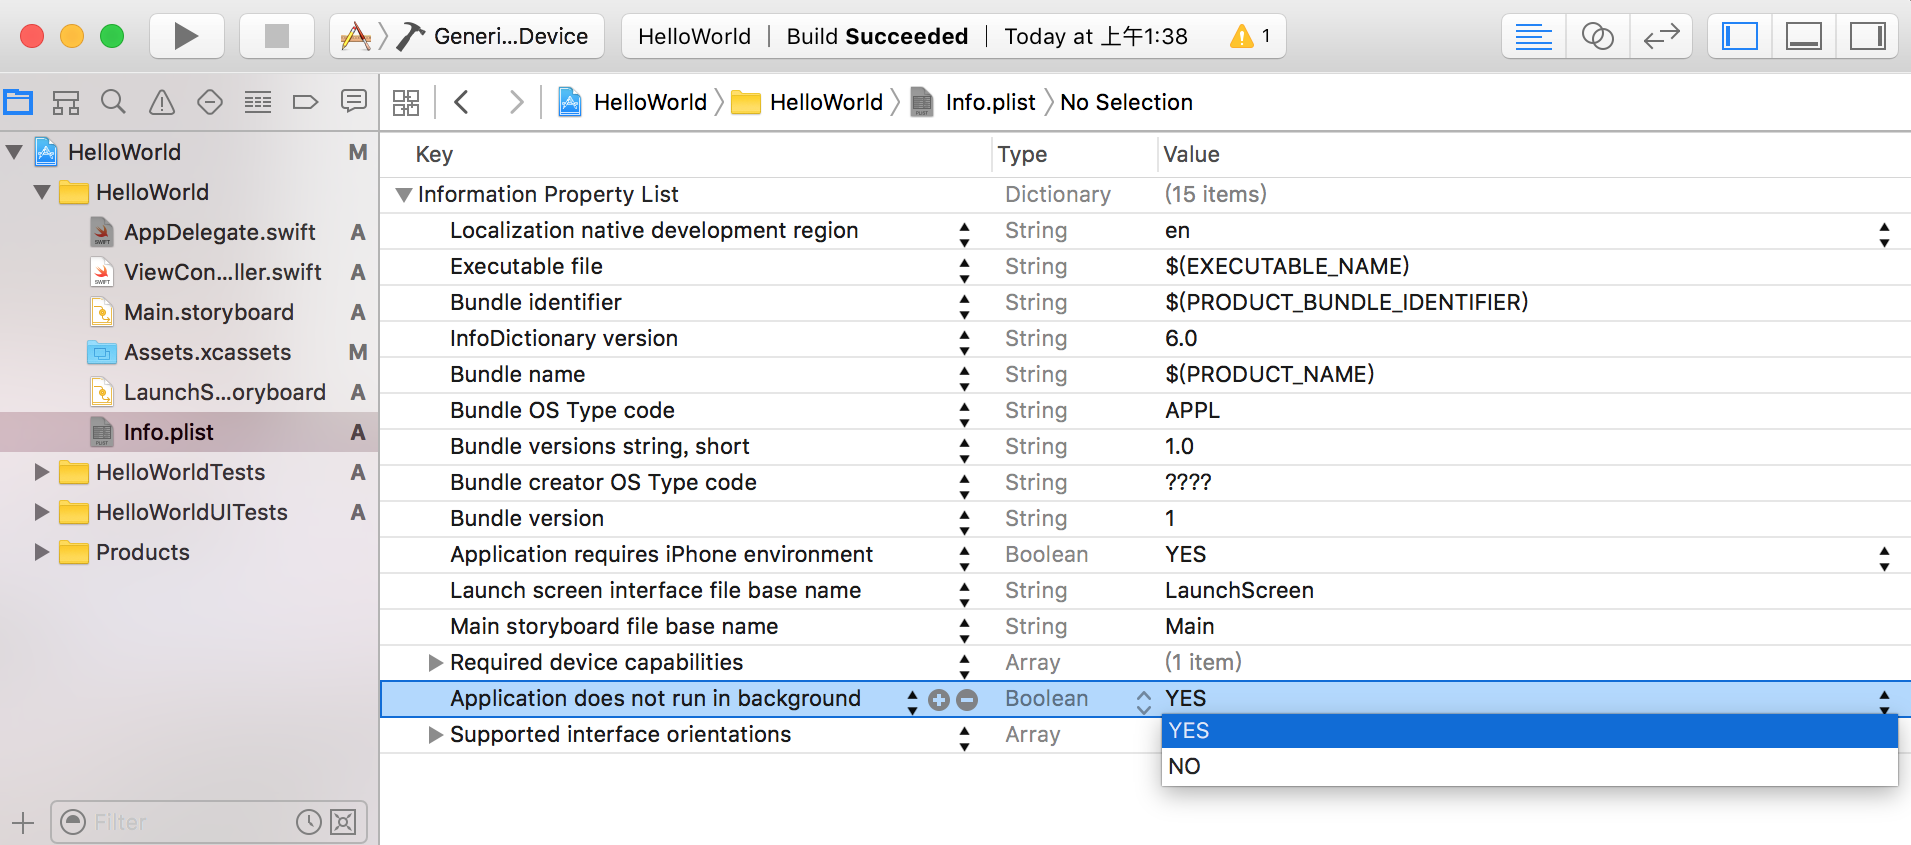The height and width of the screenshot is (845, 1911).
Task: Click the Key column header
Action: (434, 155)
